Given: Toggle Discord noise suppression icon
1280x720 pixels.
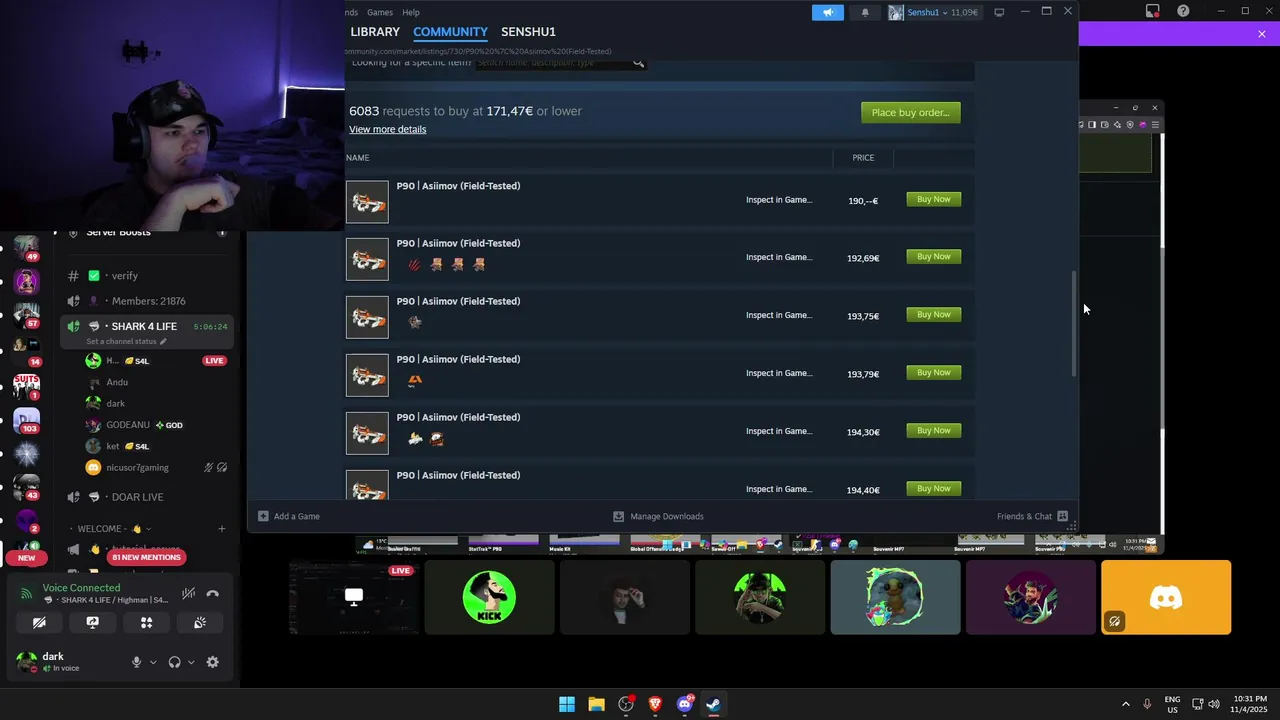Looking at the screenshot, I should tap(188, 593).
